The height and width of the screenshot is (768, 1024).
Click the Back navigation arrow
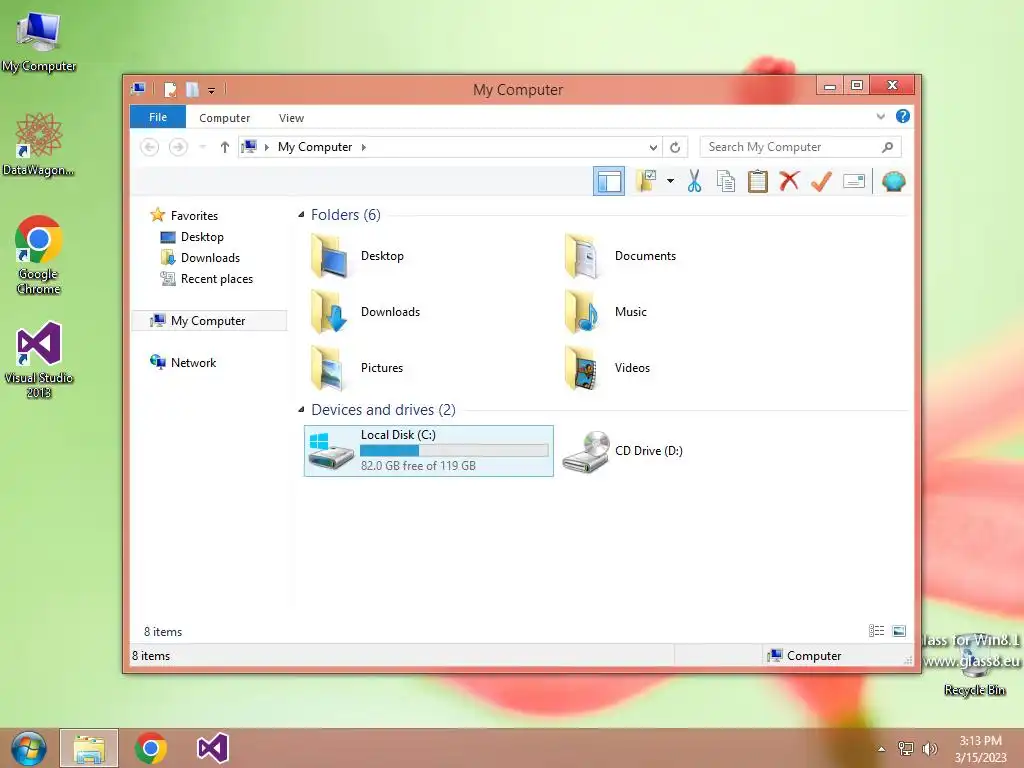tap(150, 147)
